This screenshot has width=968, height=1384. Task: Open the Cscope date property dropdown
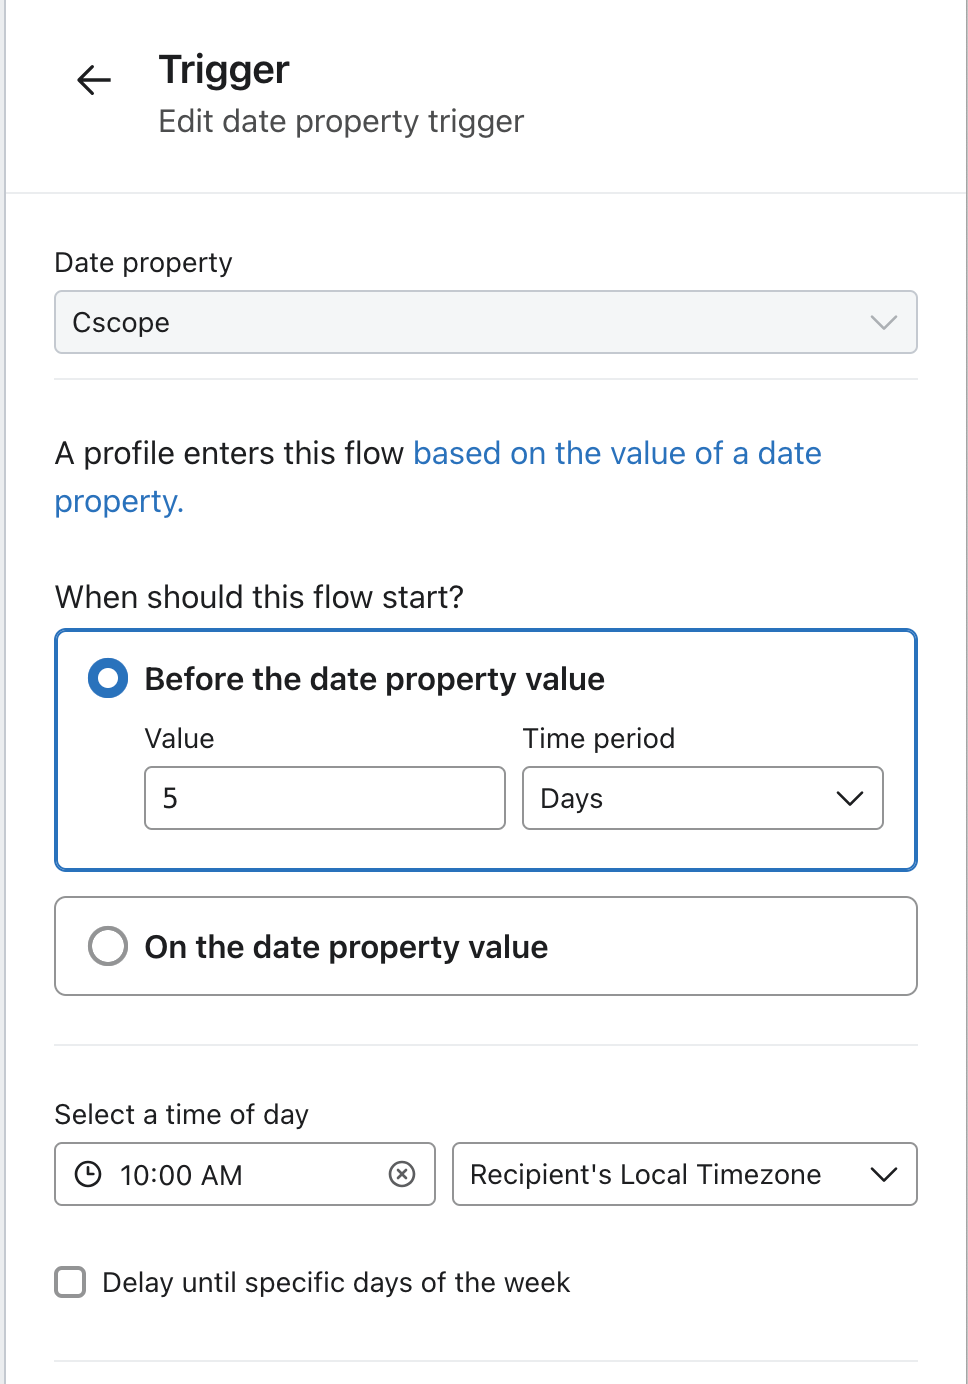pos(486,322)
